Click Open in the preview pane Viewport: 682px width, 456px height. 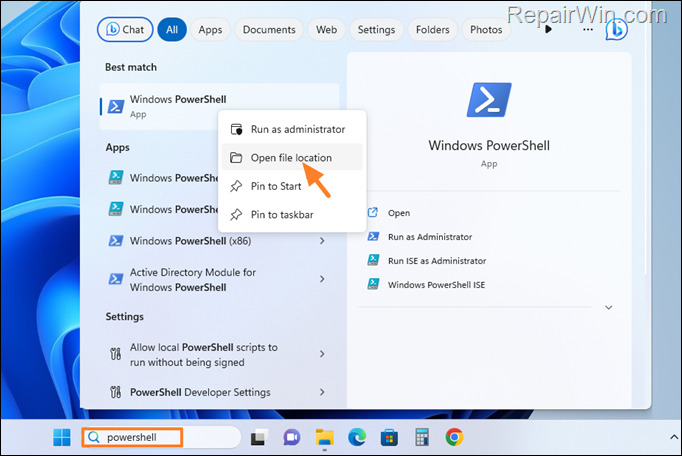coord(399,213)
